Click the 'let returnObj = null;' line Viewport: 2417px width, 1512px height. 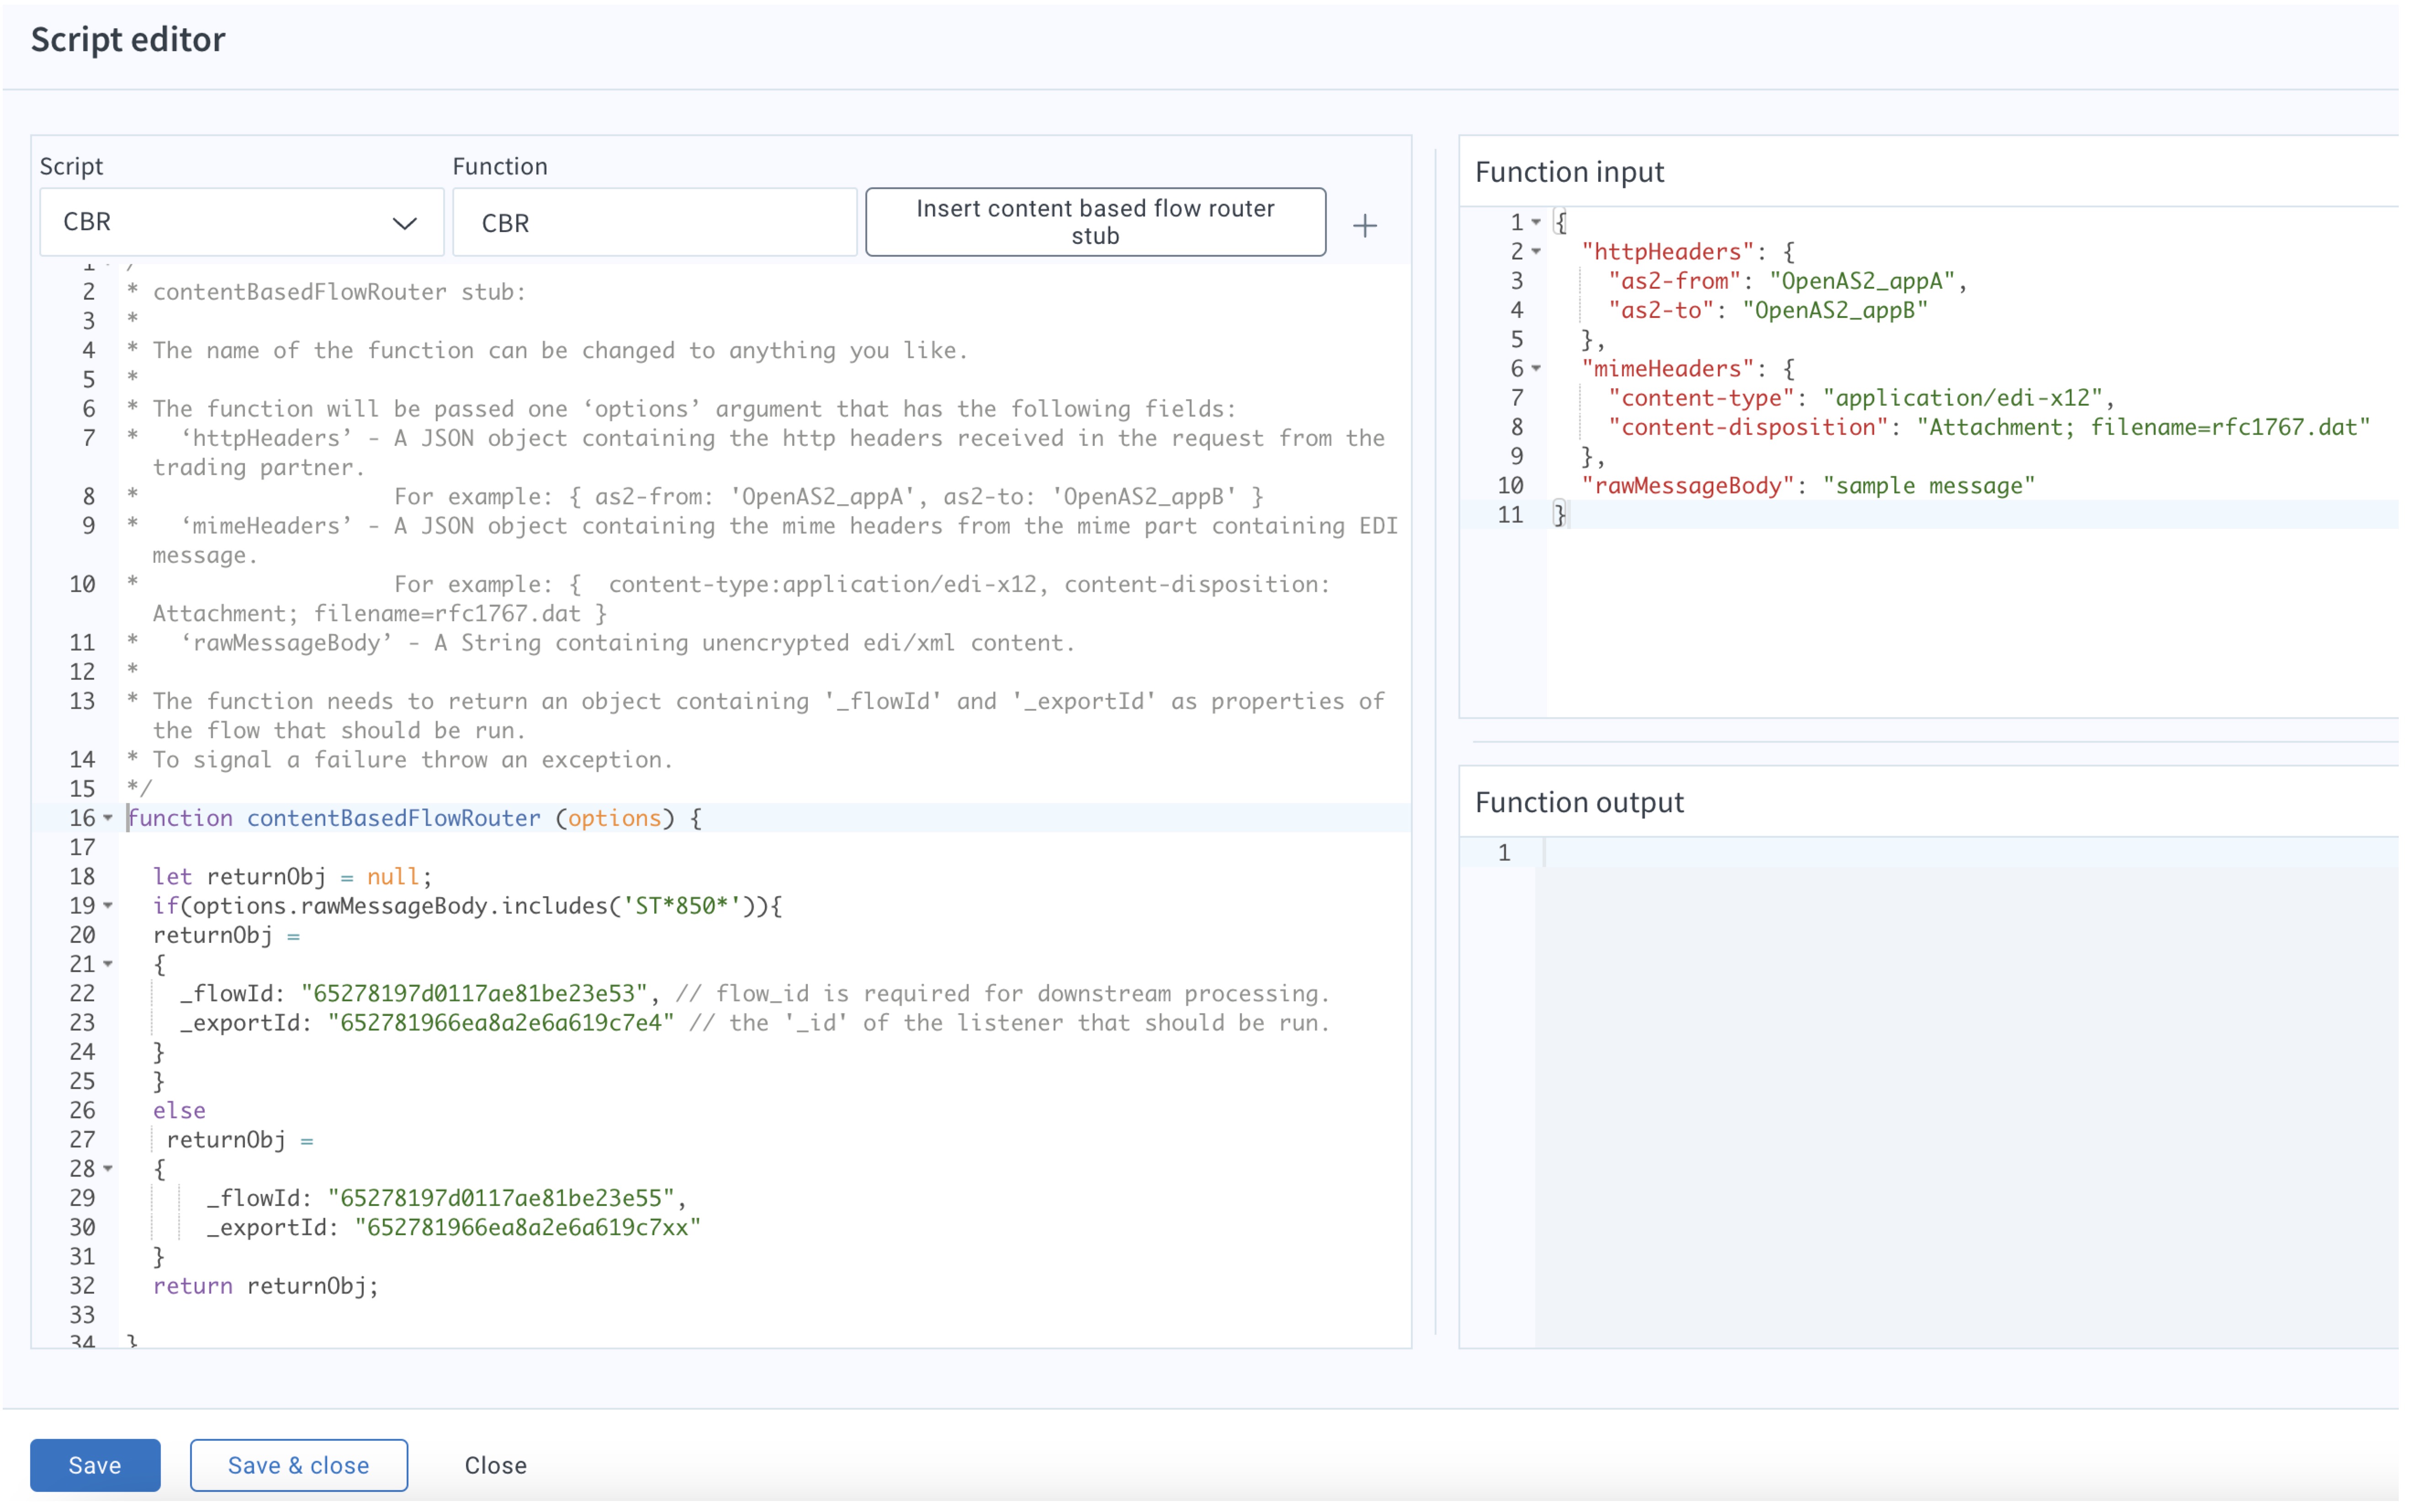[292, 876]
